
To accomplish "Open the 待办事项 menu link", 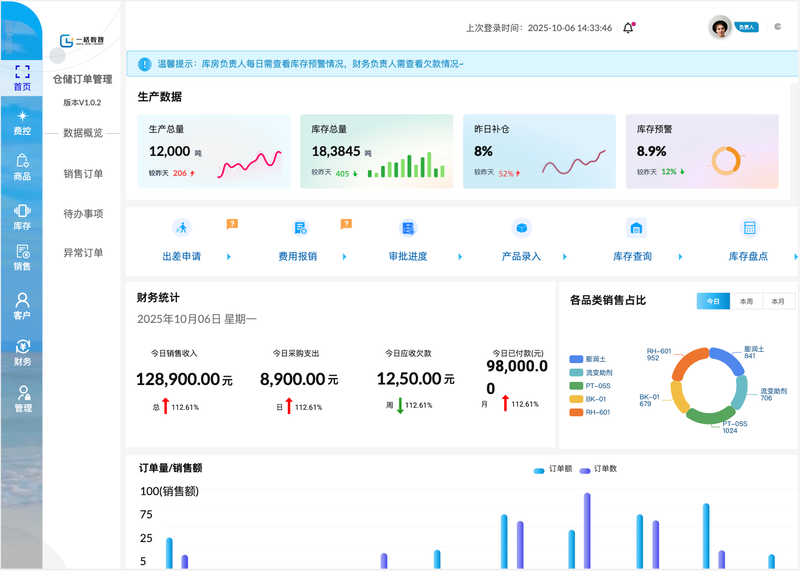I will click(83, 213).
